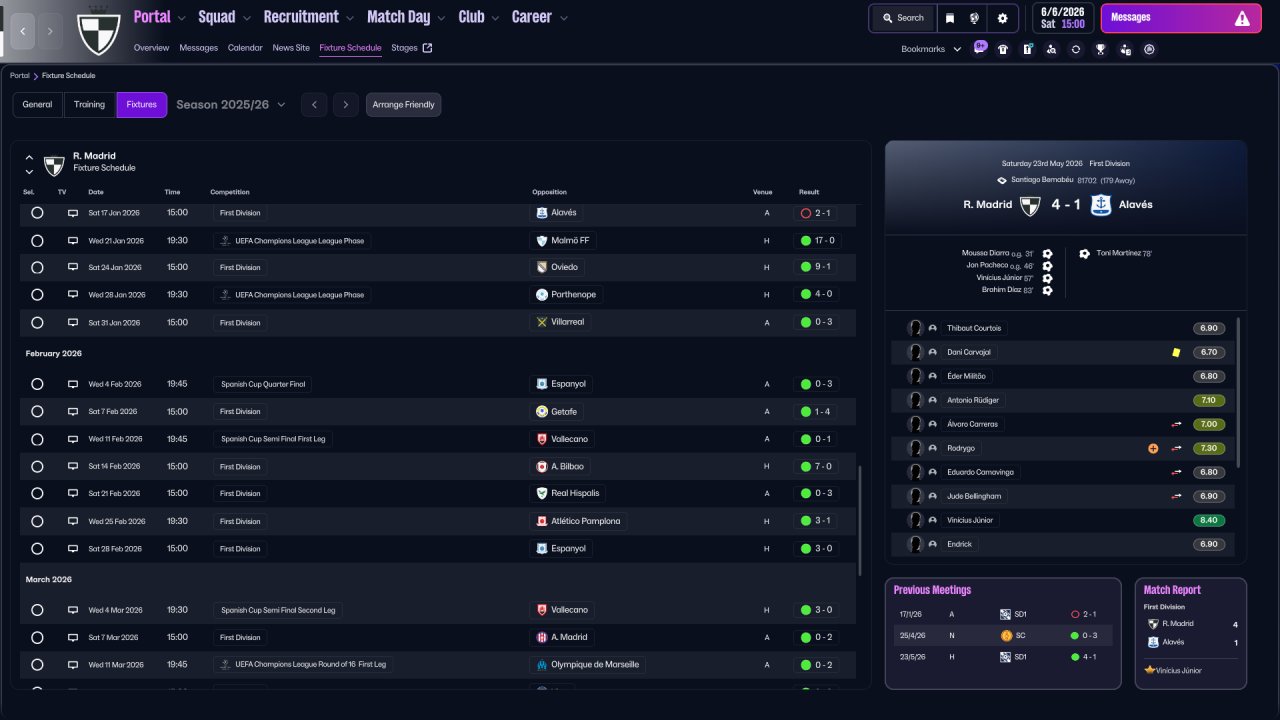1280x720 pixels.
Task: Open the shirt kit shortcut icon
Action: pos(1003,49)
